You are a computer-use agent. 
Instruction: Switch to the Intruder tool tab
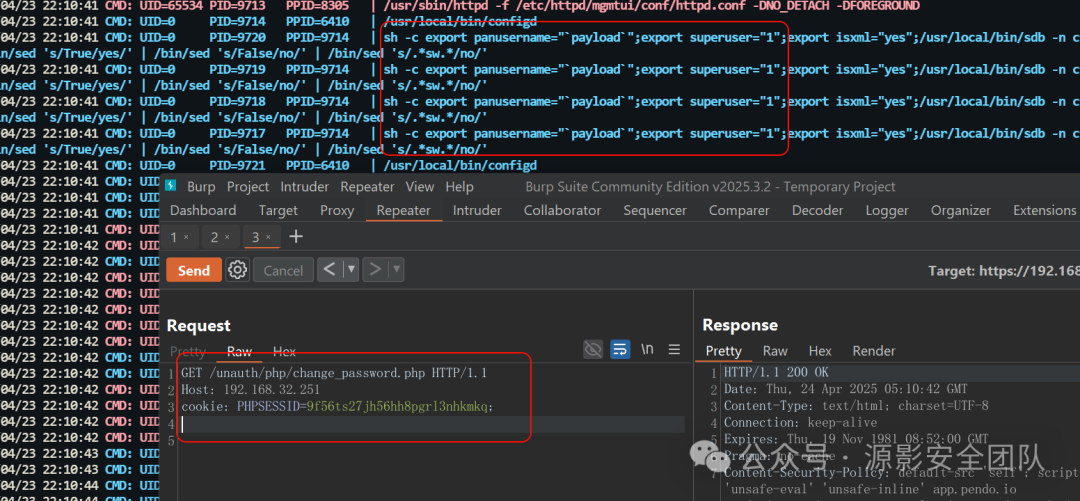(x=477, y=210)
